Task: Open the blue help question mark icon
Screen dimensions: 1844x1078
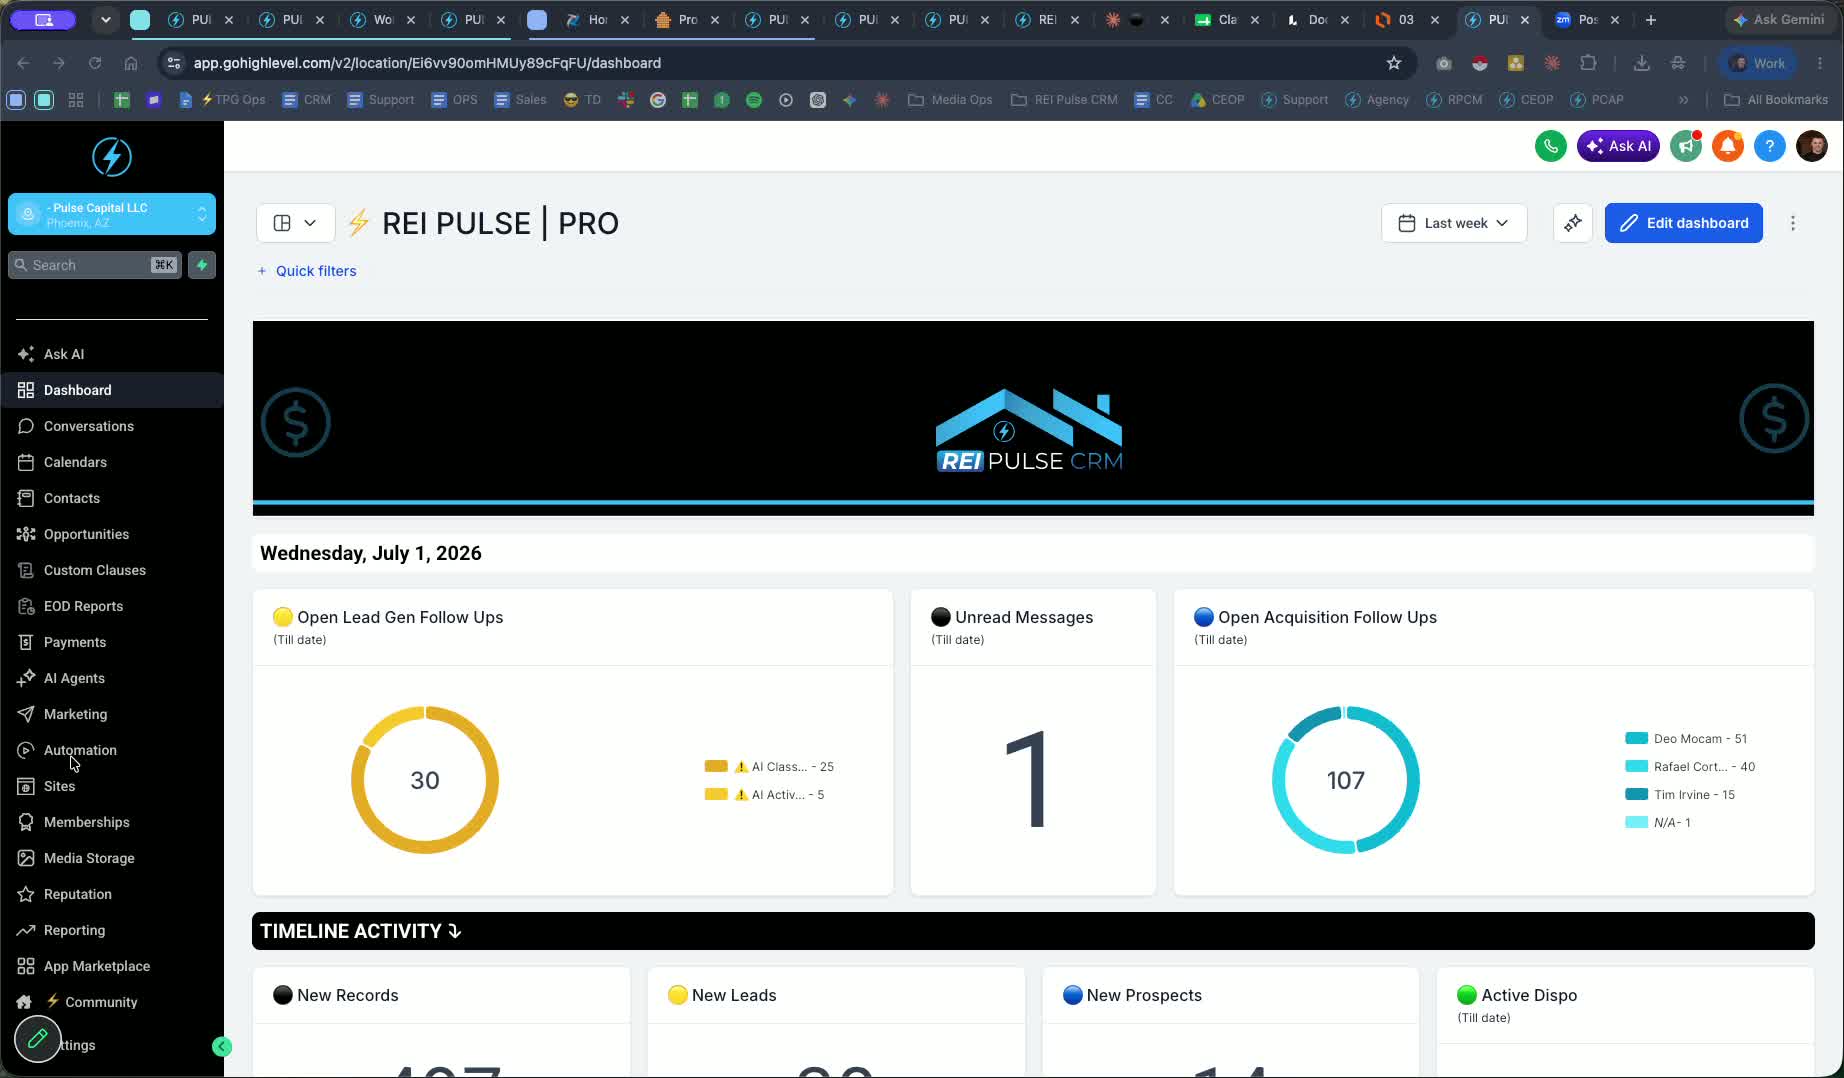Action: click(1769, 146)
